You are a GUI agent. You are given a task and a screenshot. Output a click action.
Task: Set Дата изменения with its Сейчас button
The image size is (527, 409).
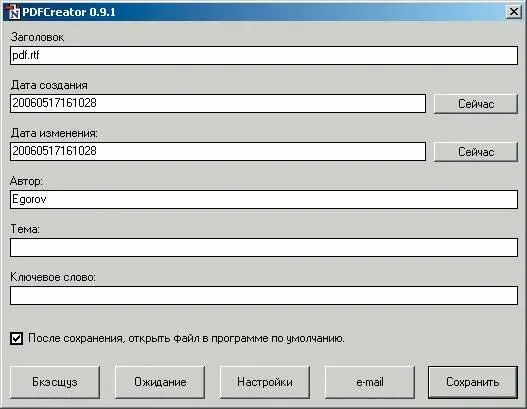pyautogui.click(x=476, y=152)
